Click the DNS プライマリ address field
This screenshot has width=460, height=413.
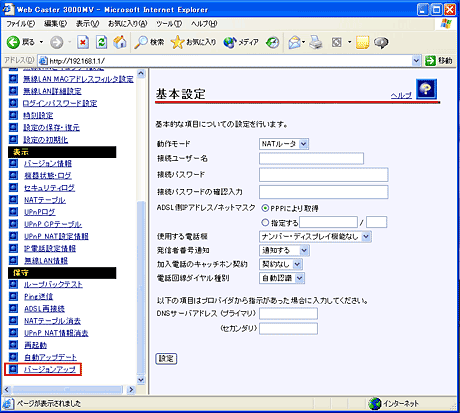point(288,314)
